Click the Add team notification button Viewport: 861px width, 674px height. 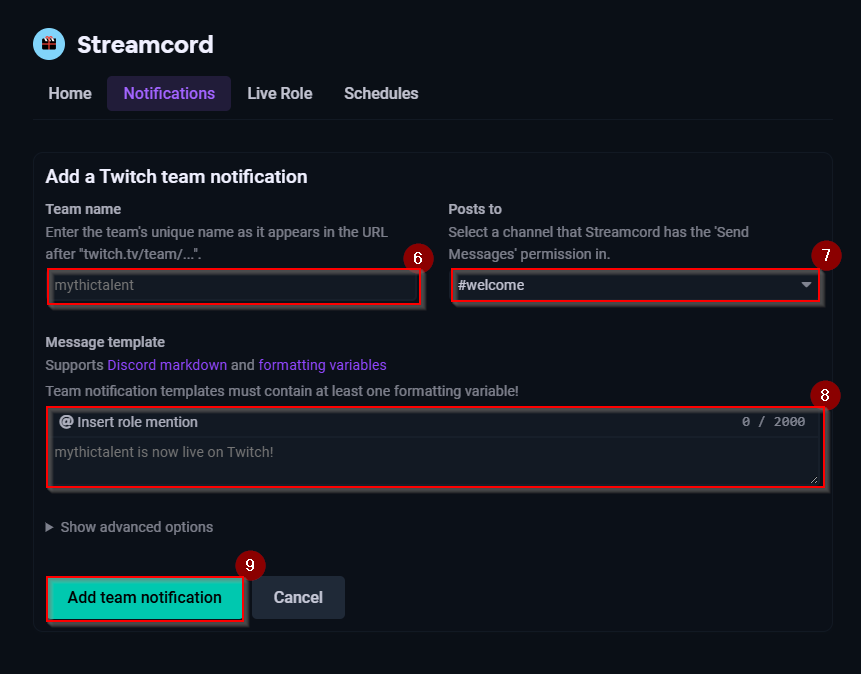pyautogui.click(x=144, y=597)
